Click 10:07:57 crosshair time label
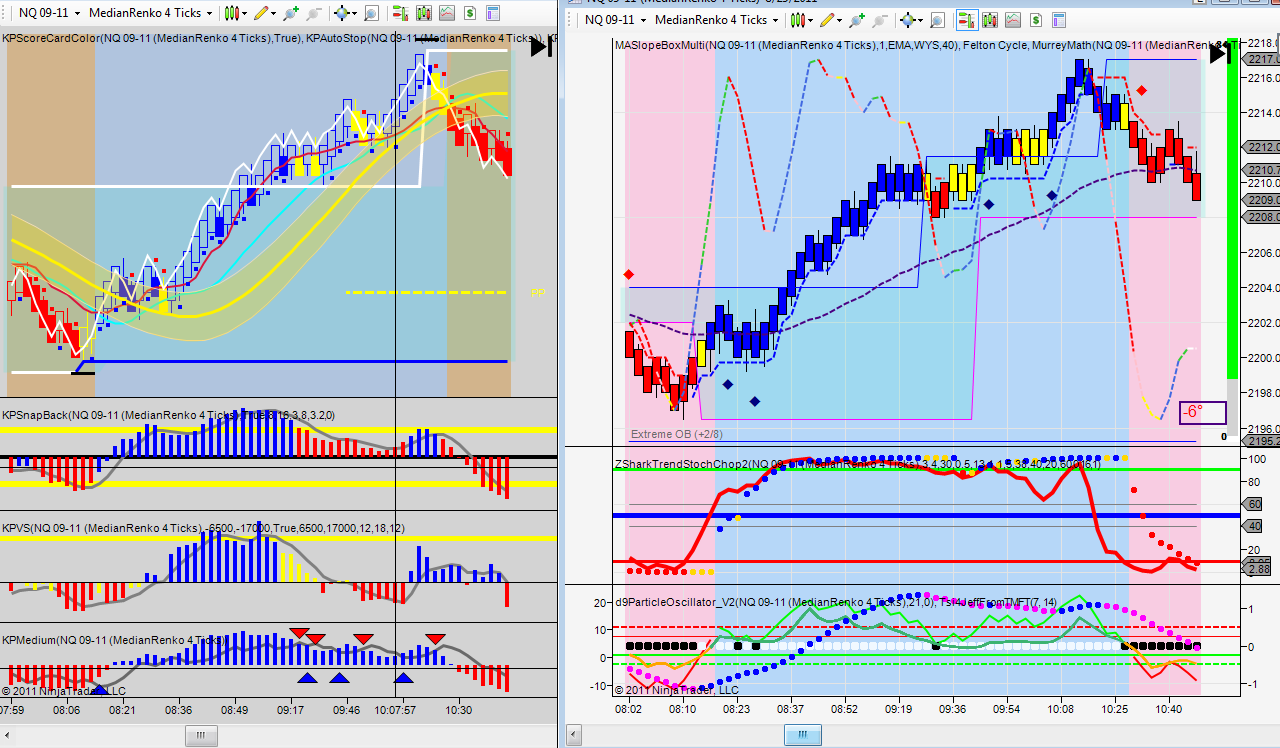The image size is (1280, 748). 395,709
